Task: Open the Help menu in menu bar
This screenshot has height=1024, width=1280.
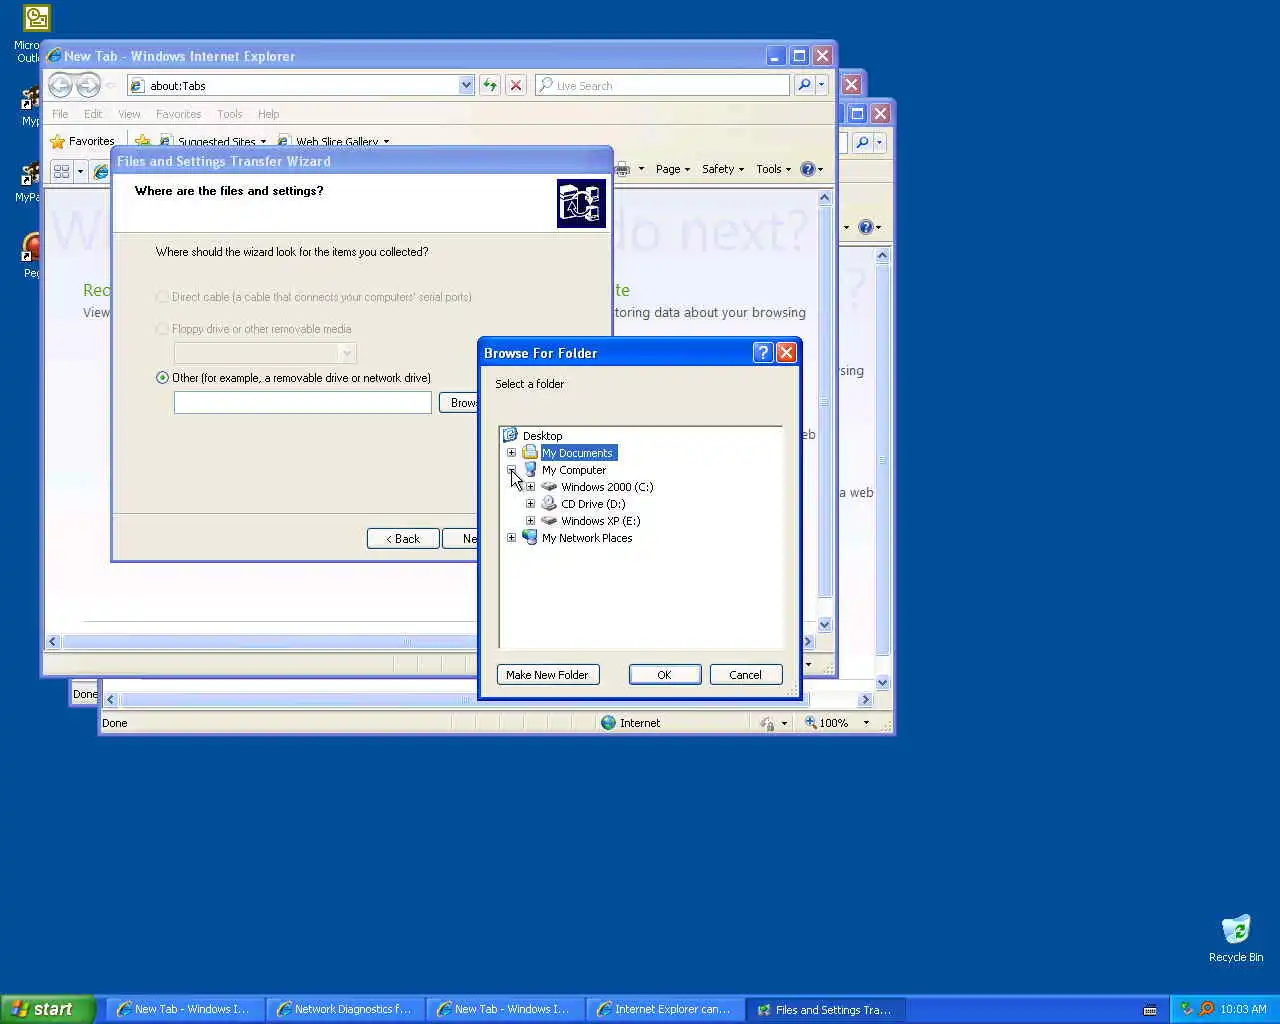Action: pyautogui.click(x=268, y=114)
